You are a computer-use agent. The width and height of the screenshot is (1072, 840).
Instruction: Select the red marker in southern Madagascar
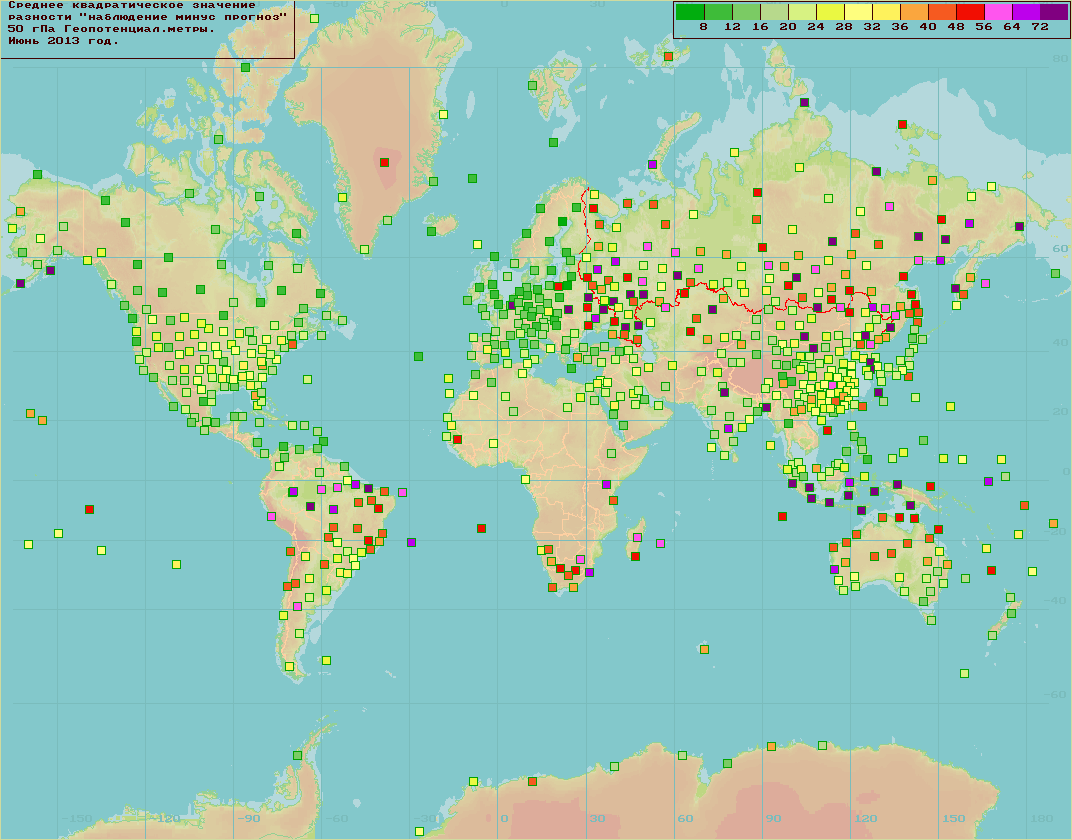[x=635, y=556]
